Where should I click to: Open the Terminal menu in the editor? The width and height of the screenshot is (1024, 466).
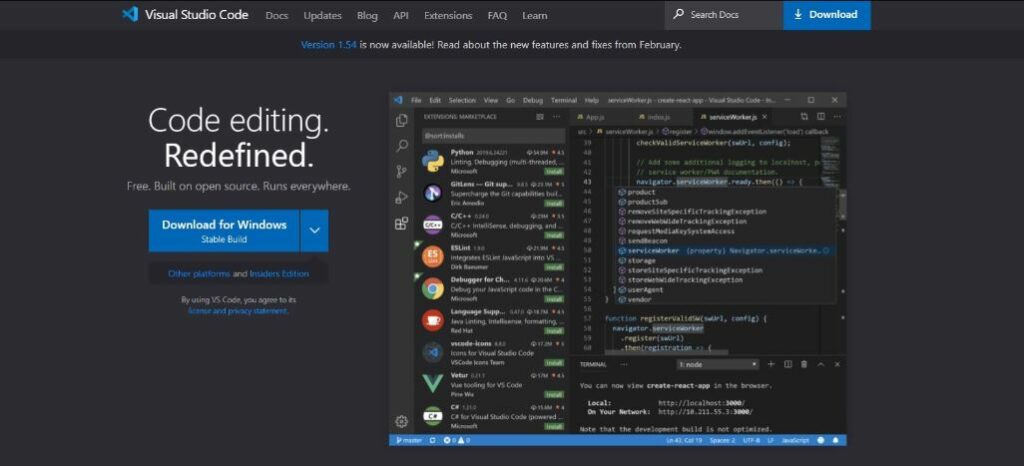point(564,101)
